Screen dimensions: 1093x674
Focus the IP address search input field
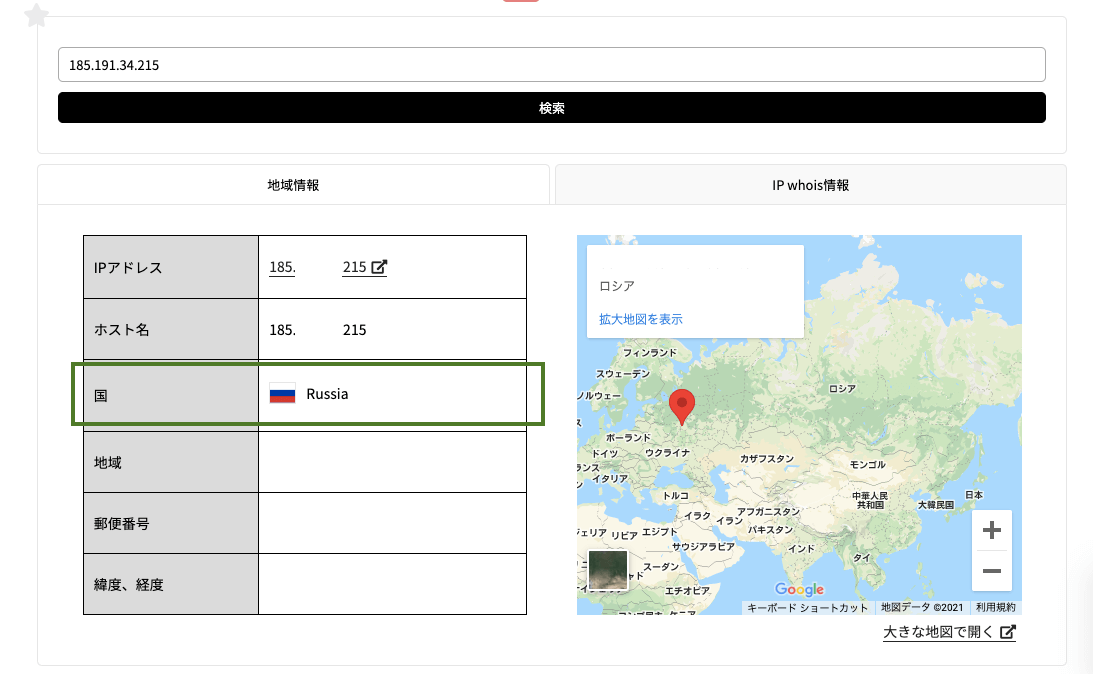click(x=551, y=65)
